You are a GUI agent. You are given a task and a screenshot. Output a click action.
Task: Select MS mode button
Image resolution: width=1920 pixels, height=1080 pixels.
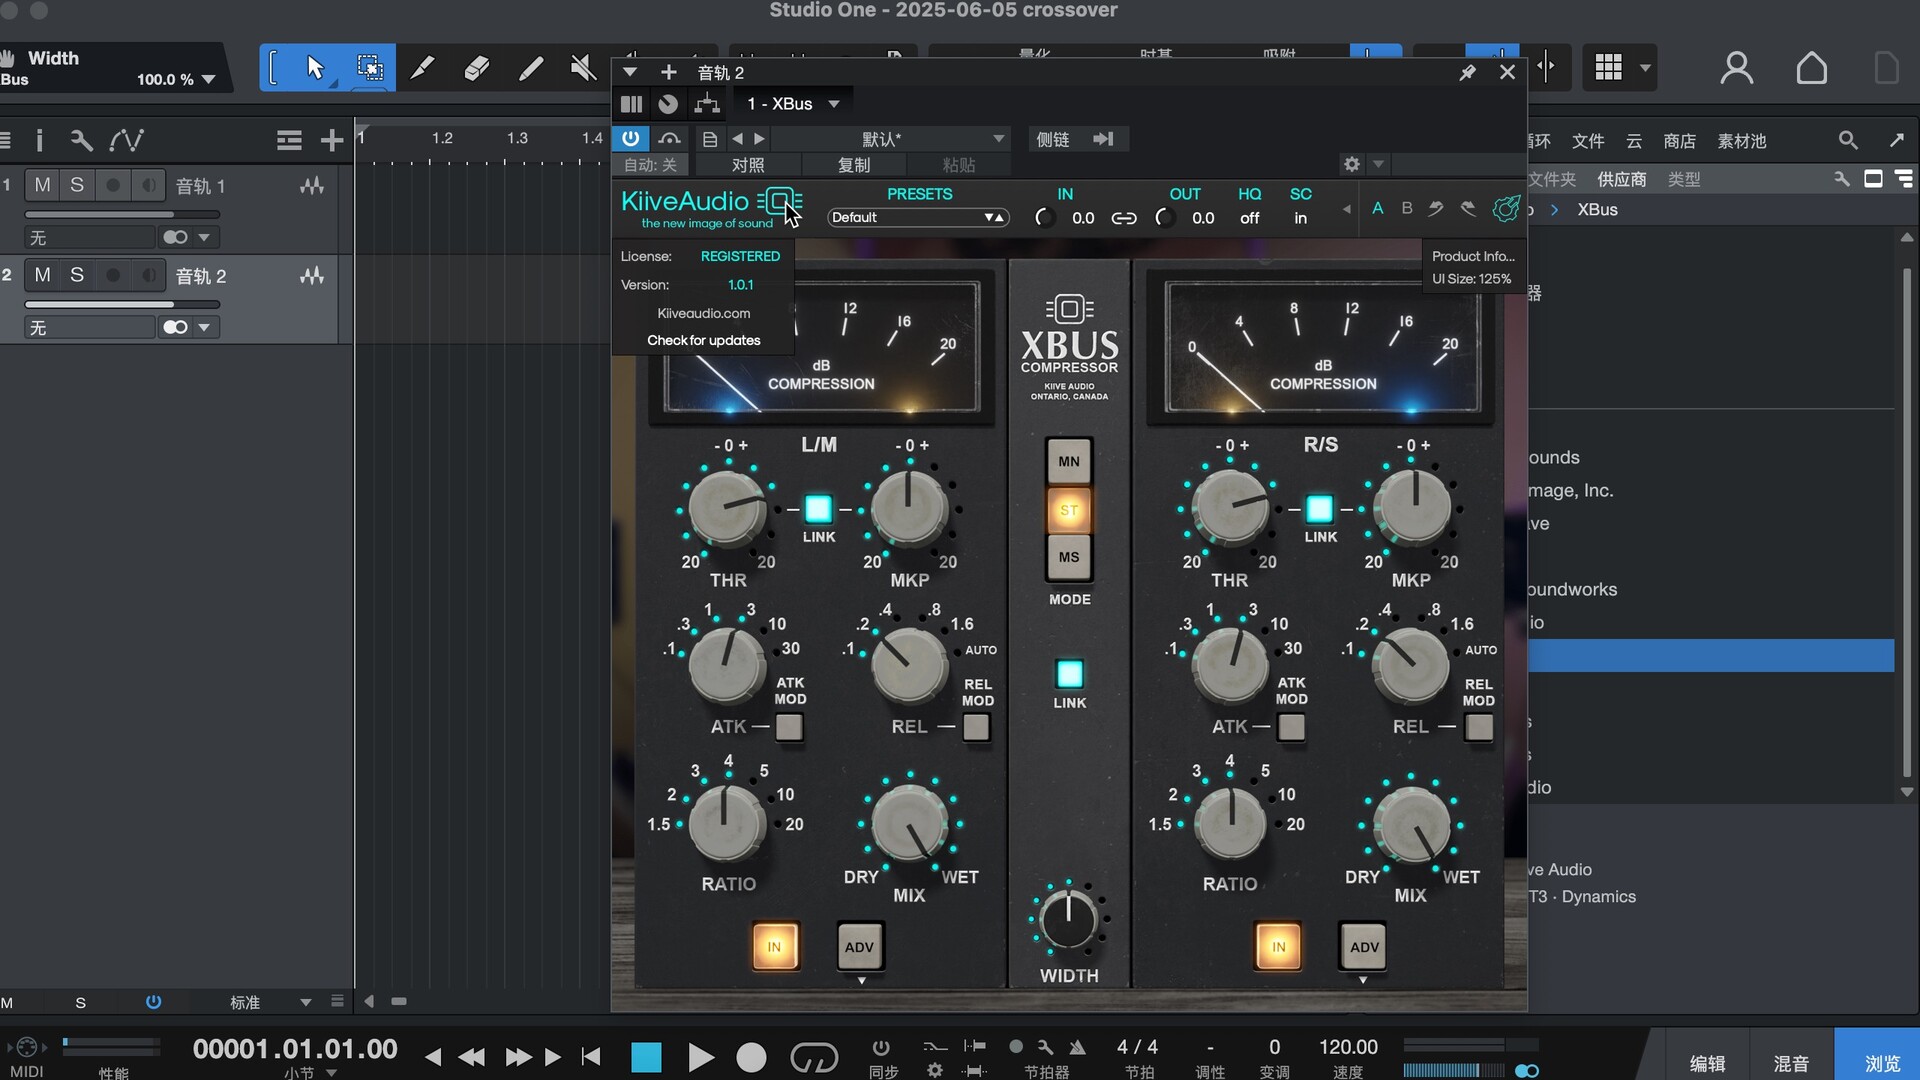[1069, 557]
